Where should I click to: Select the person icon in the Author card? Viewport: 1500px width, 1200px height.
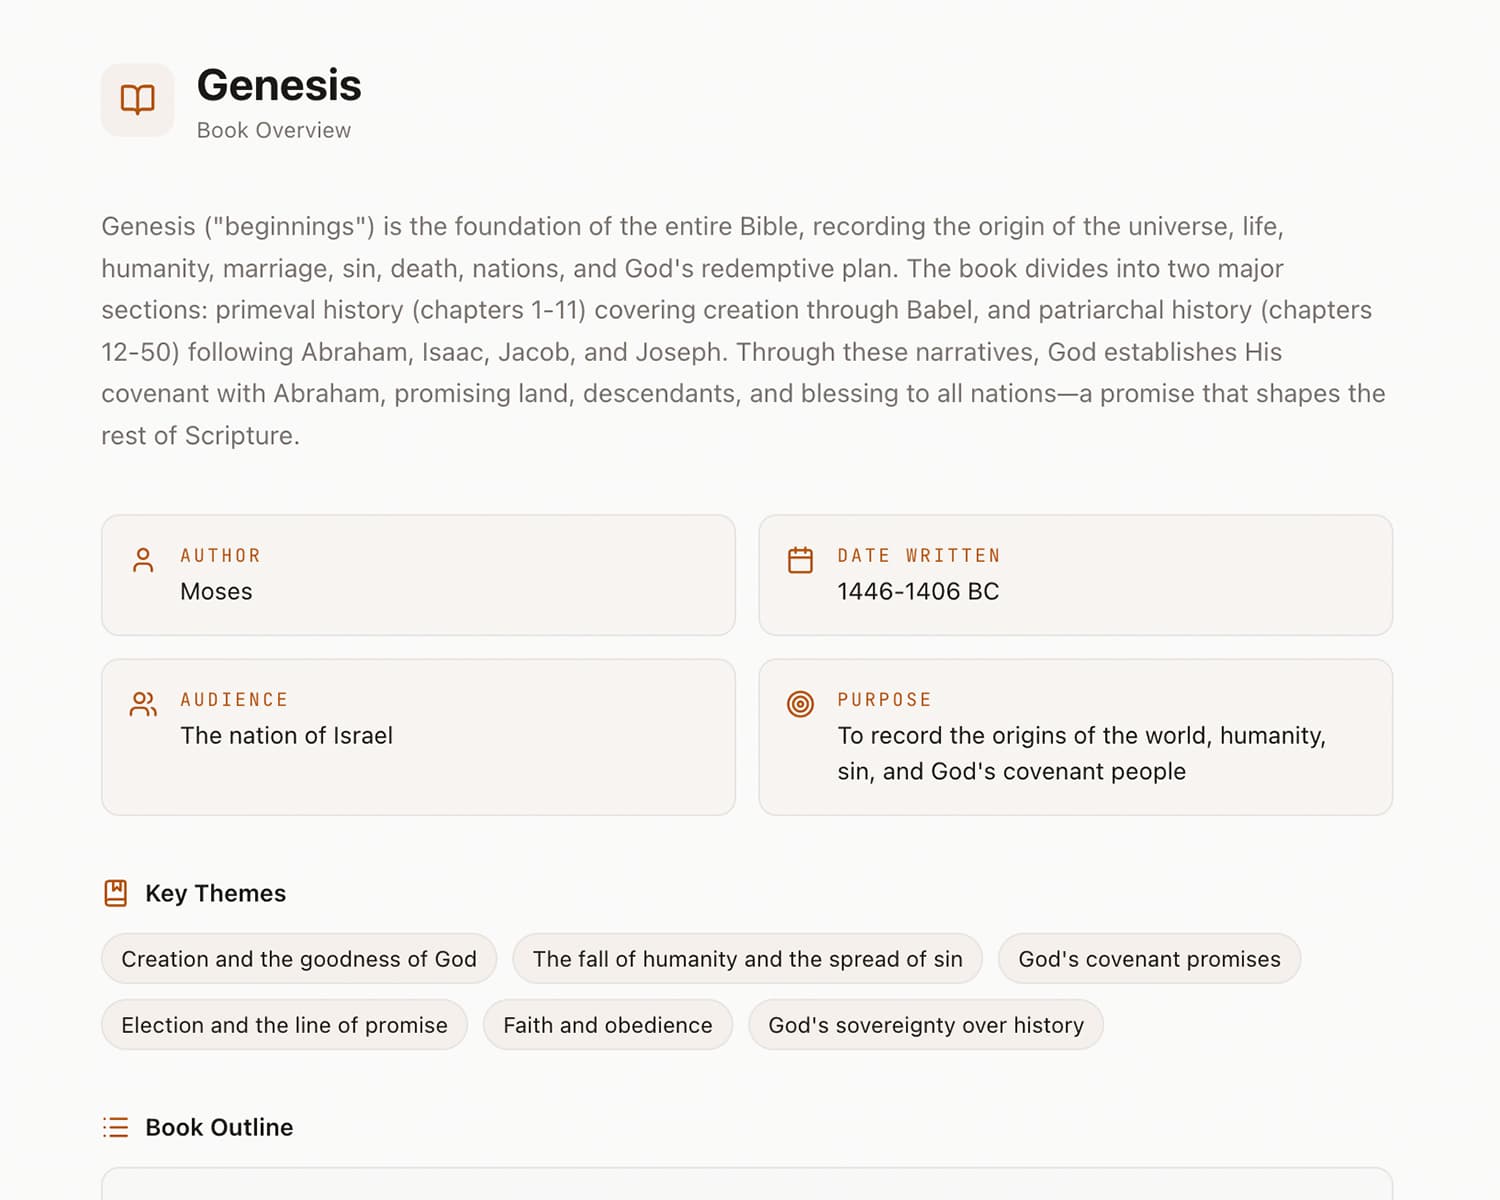point(142,561)
